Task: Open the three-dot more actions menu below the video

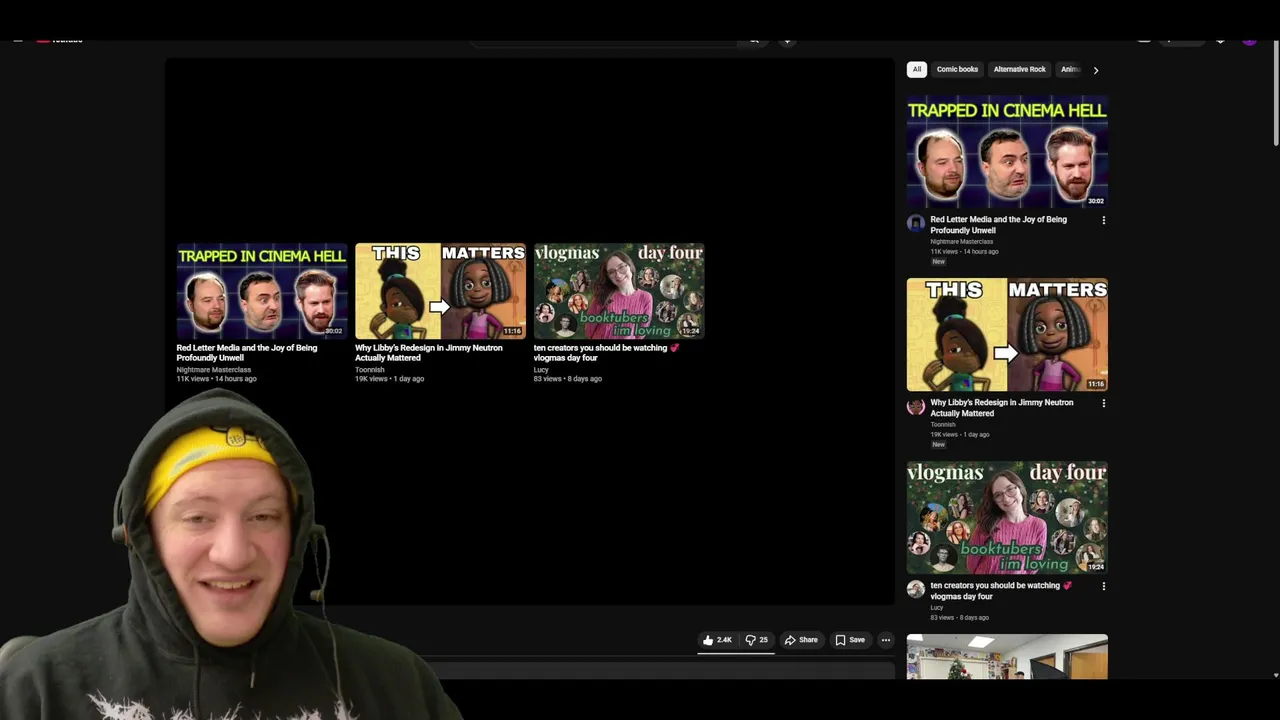Action: coord(885,640)
